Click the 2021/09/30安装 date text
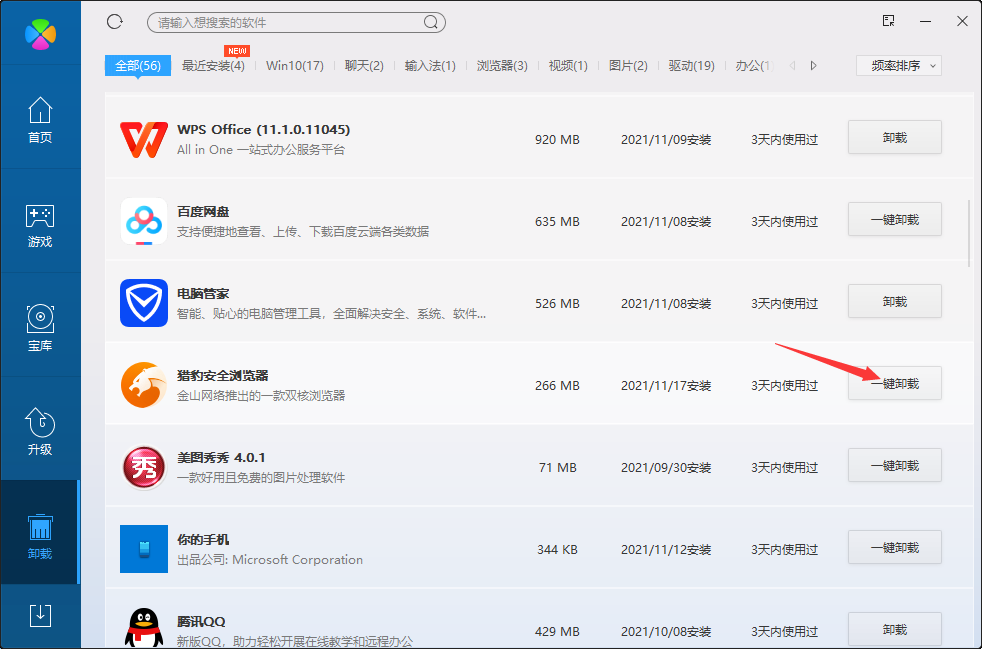Viewport: 982px width, 649px height. point(666,468)
